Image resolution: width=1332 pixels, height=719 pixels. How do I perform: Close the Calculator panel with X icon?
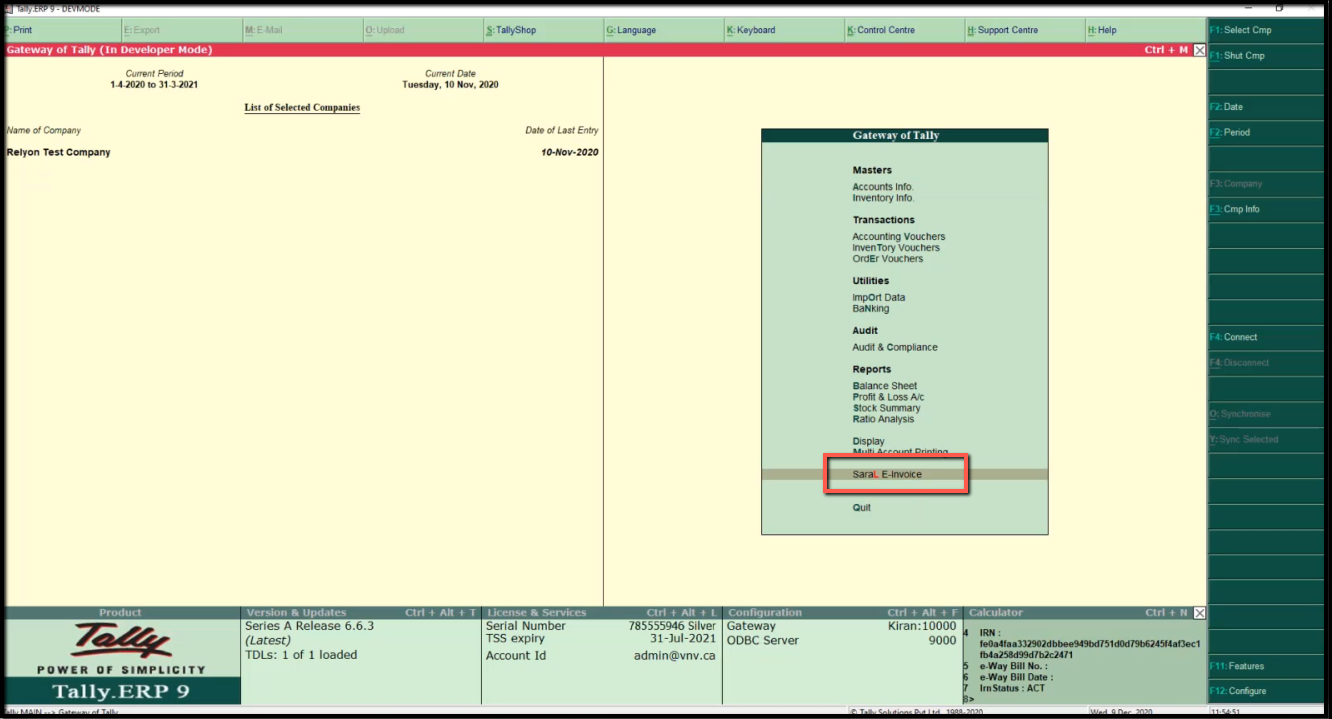click(1200, 613)
